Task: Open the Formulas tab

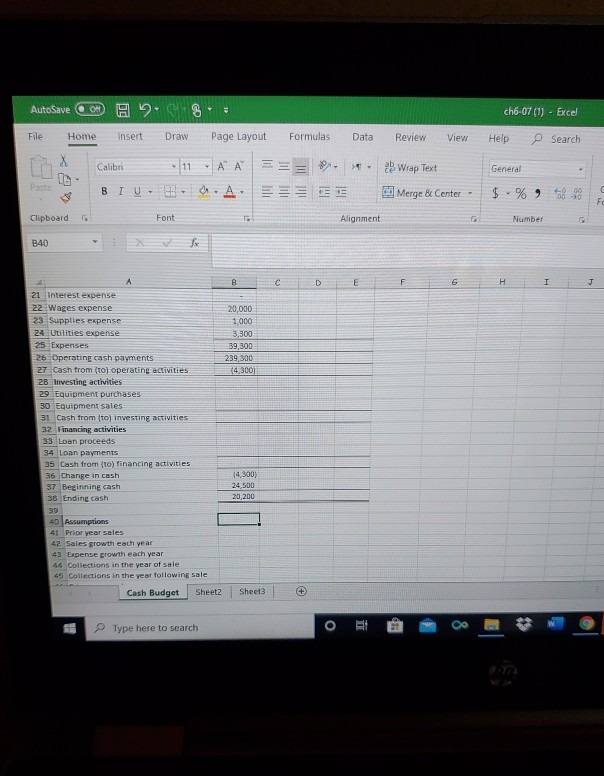Action: [309, 137]
